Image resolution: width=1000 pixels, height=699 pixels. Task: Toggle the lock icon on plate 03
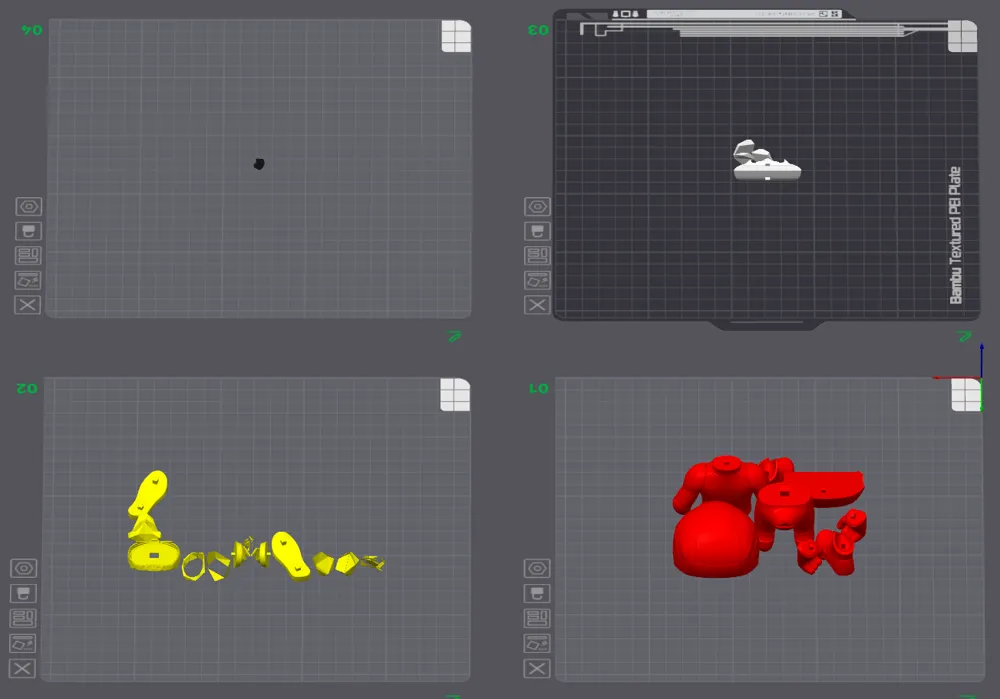pos(538,231)
